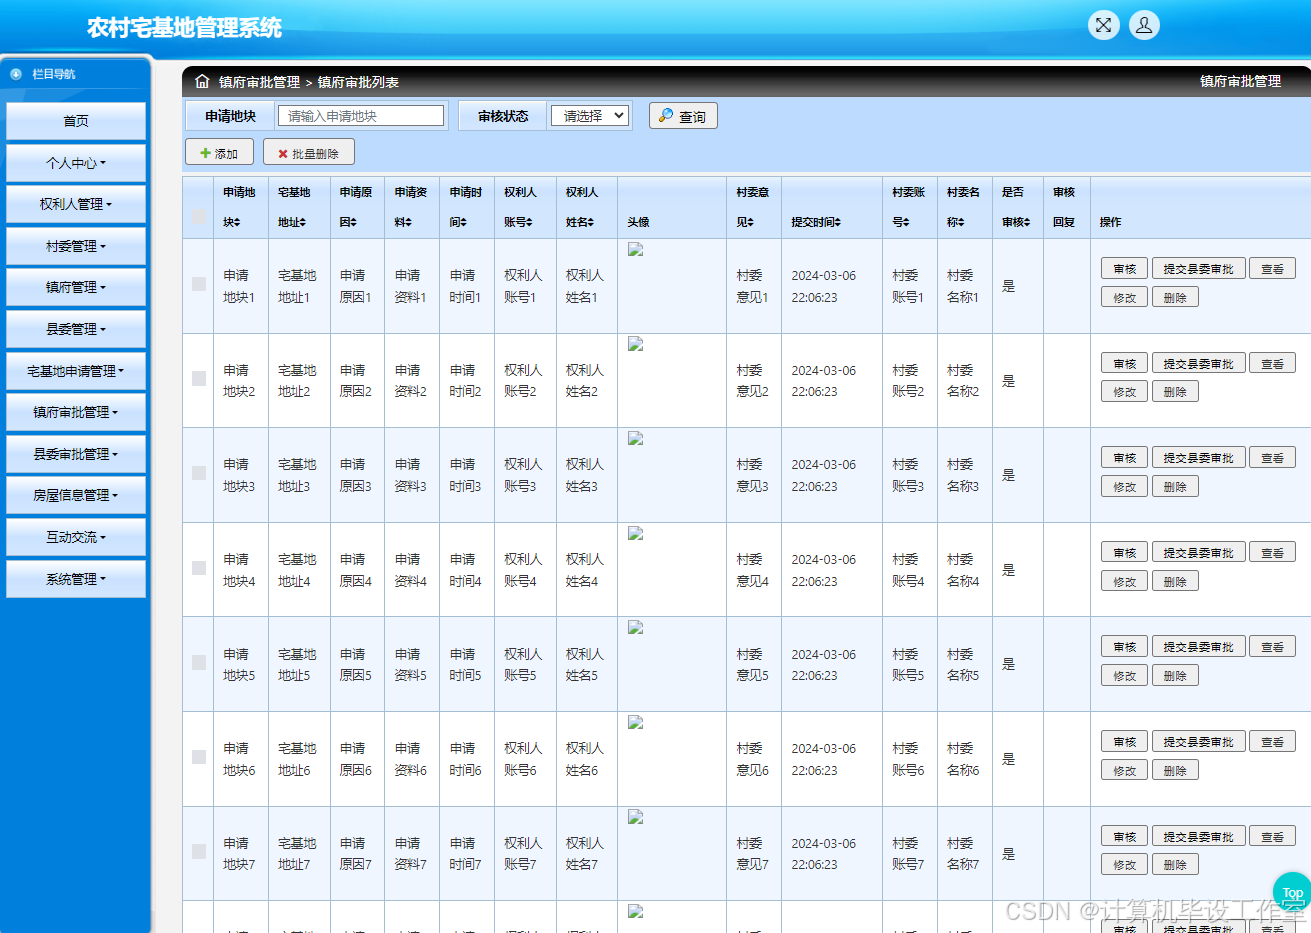Expand the 县委管理 sidebar menu
1311x933 pixels.
[76, 329]
